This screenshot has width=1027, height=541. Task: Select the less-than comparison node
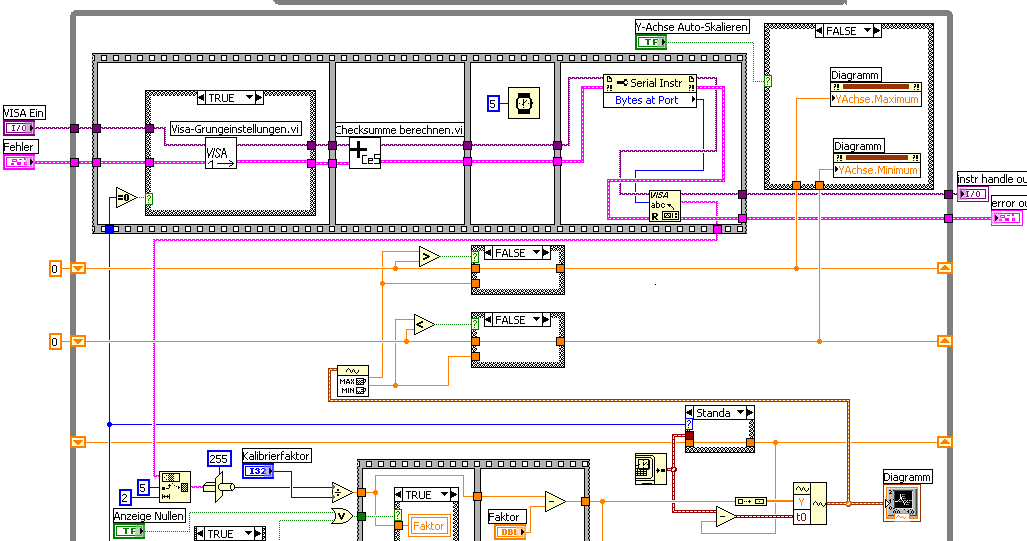(424, 324)
